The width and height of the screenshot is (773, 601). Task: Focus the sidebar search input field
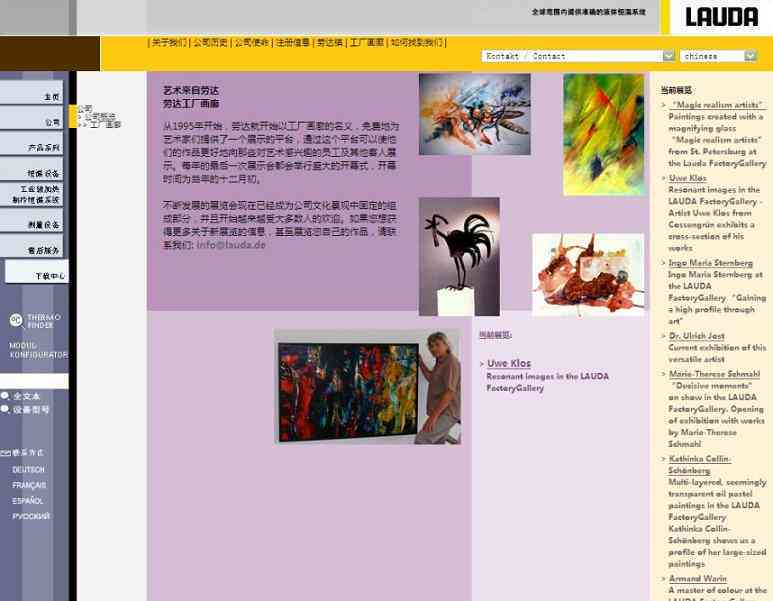34,381
